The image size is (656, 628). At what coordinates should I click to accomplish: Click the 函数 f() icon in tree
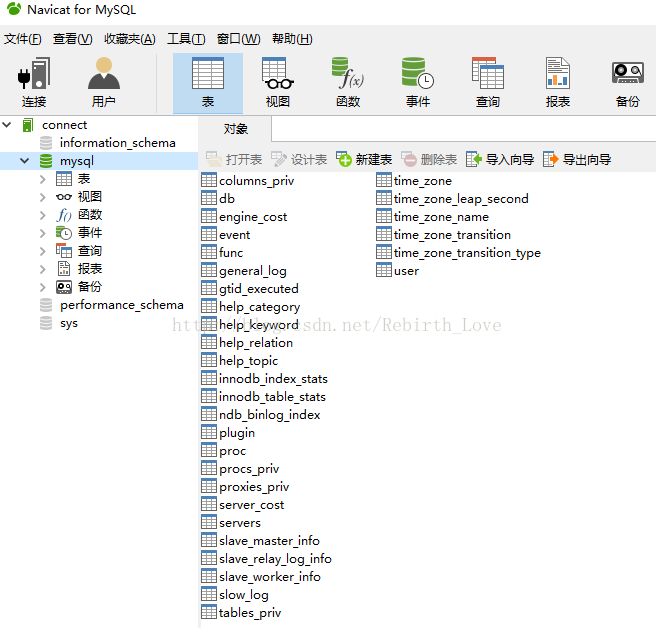click(64, 215)
